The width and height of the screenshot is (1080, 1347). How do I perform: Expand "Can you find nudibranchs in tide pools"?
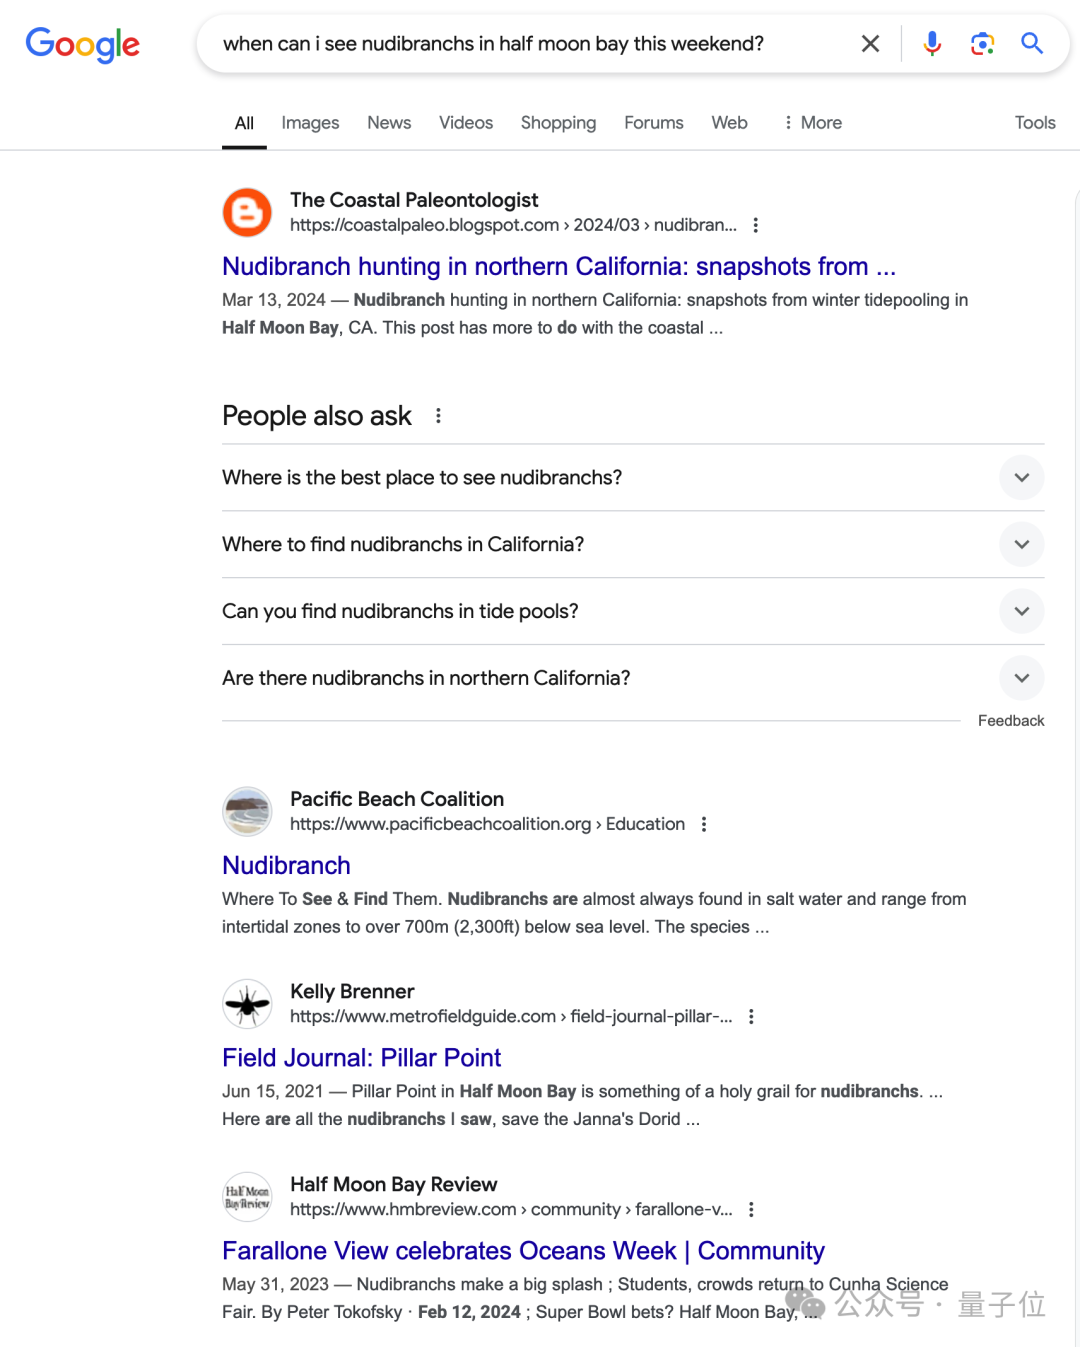[1021, 611]
